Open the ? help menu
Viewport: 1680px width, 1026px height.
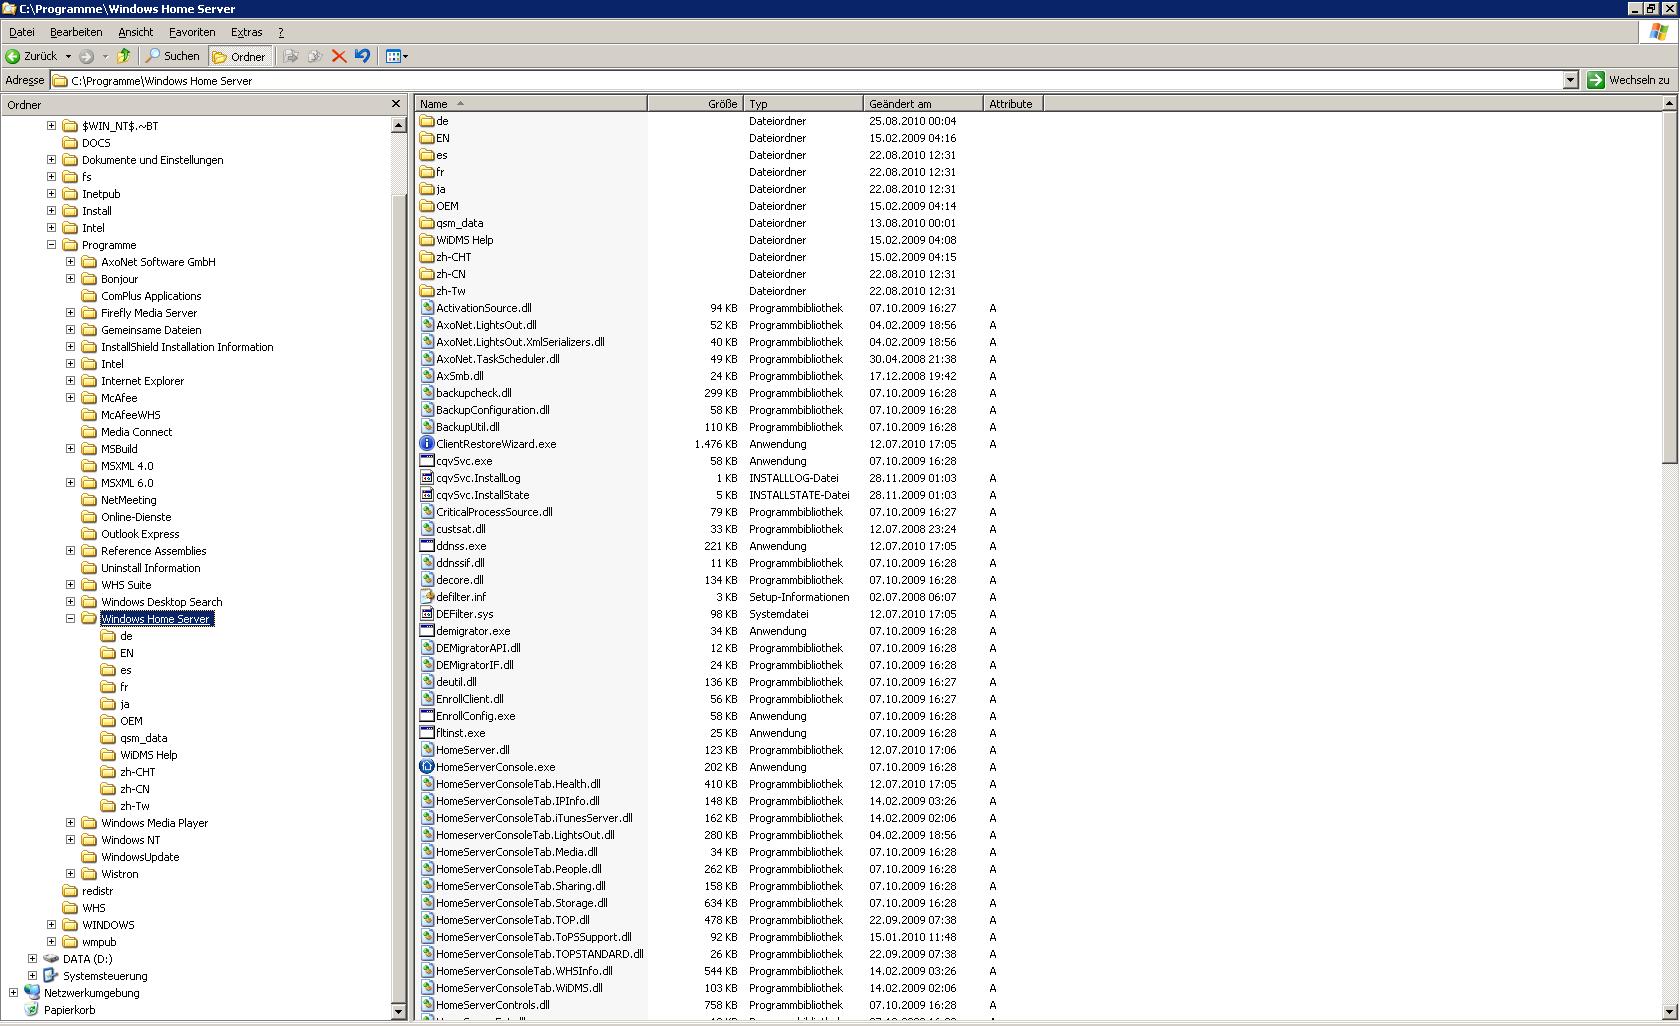[x=281, y=32]
